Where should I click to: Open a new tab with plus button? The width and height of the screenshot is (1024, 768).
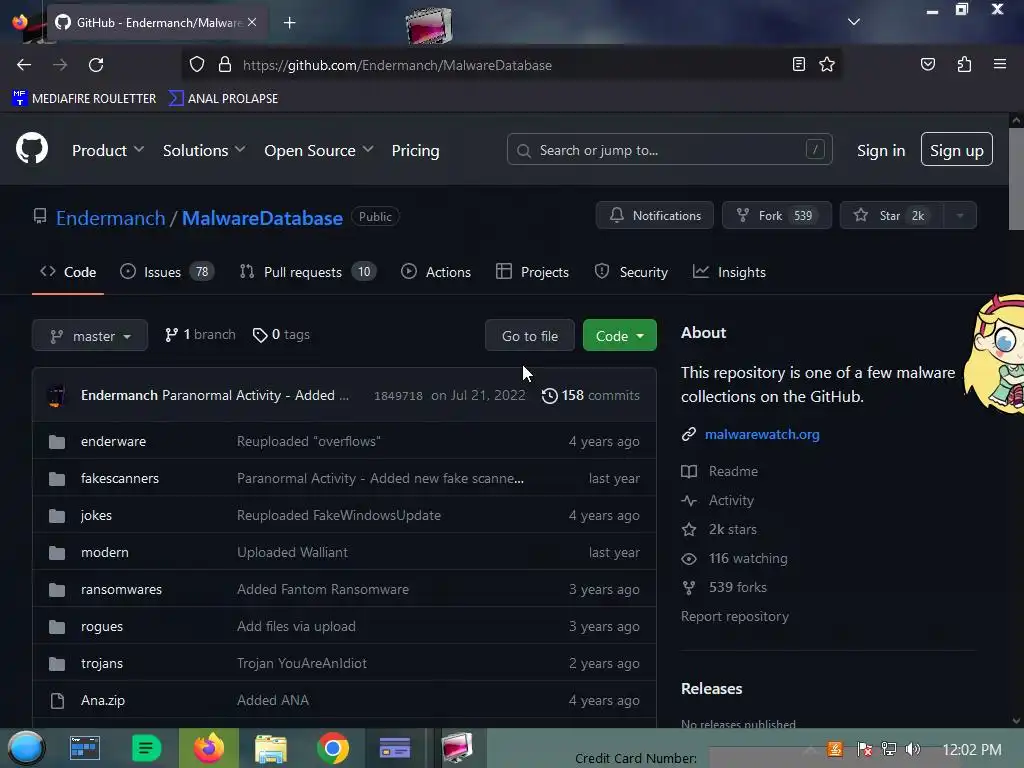click(x=289, y=23)
